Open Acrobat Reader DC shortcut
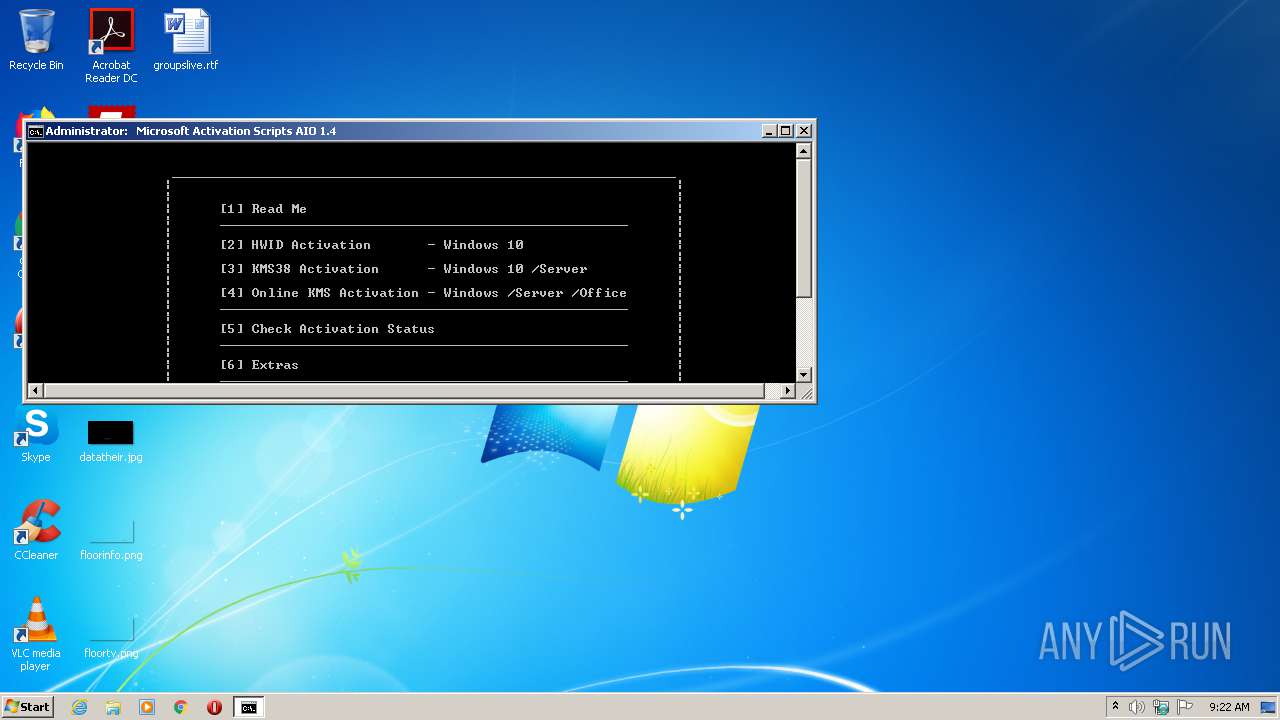This screenshot has height=720, width=1280. (x=111, y=46)
